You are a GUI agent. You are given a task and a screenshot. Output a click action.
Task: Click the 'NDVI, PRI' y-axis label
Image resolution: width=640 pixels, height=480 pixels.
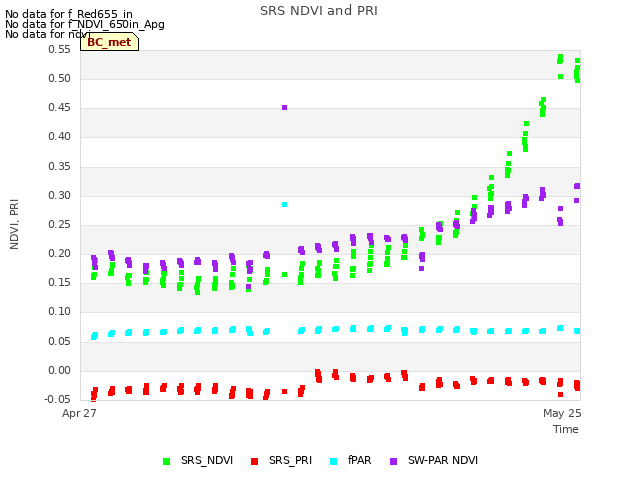pyautogui.click(x=14, y=224)
